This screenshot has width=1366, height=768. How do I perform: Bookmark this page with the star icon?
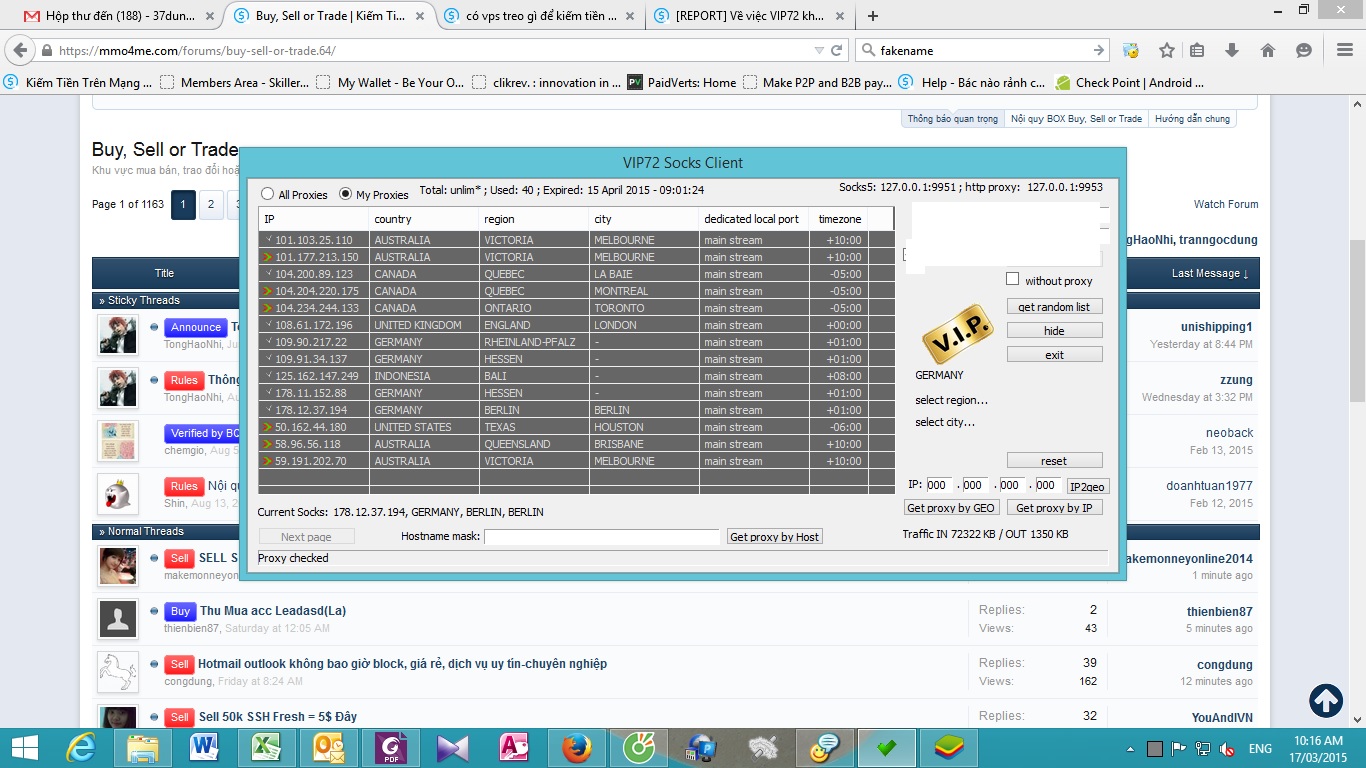1166,50
